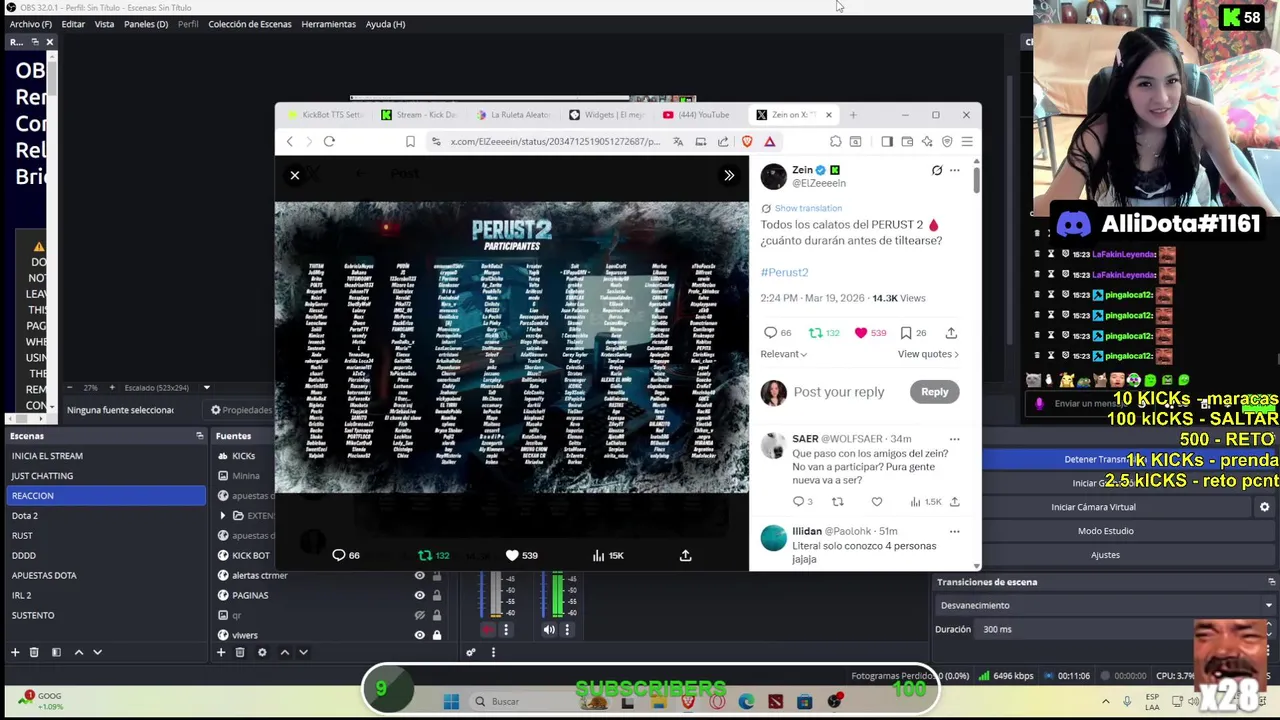This screenshot has width=1280, height=720.
Task: Open Desvanecimiento transition dropdown
Action: [1106, 605]
